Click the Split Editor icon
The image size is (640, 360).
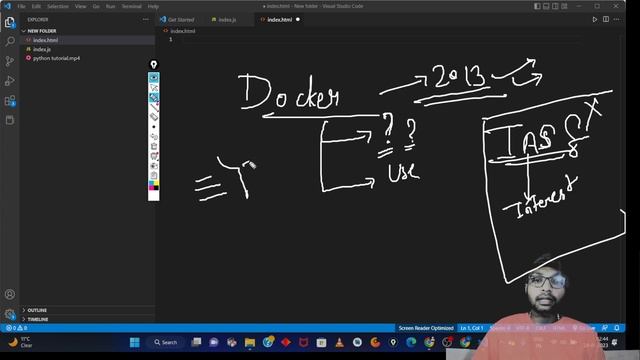(x=606, y=20)
